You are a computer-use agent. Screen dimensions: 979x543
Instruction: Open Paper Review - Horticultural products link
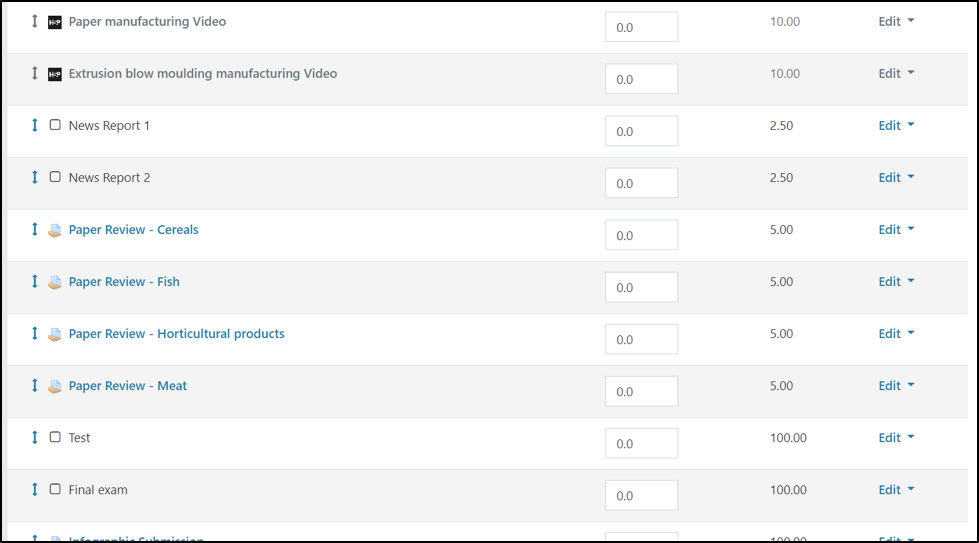(x=176, y=334)
